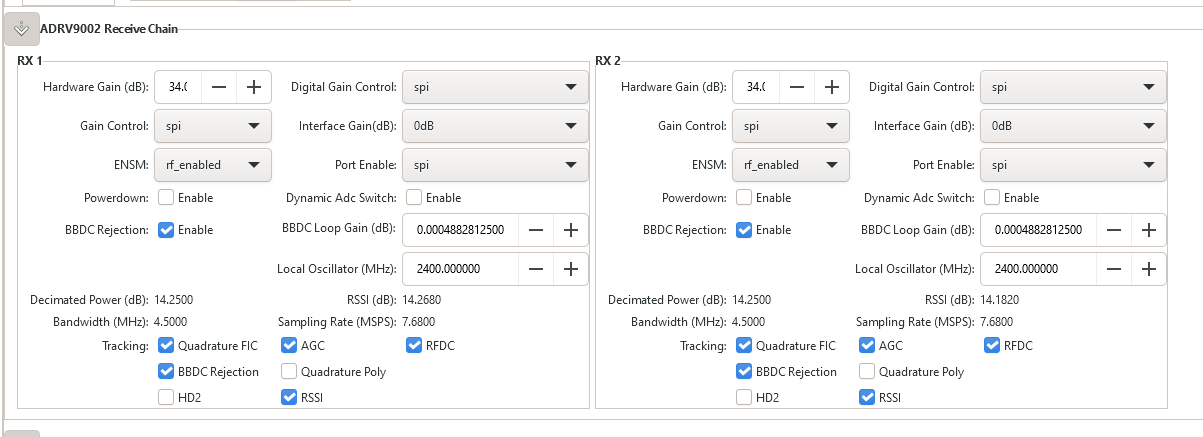Screen dimensions: 1203x437
Task: Toggle RX 2 AGC tracking
Action: 867,346
